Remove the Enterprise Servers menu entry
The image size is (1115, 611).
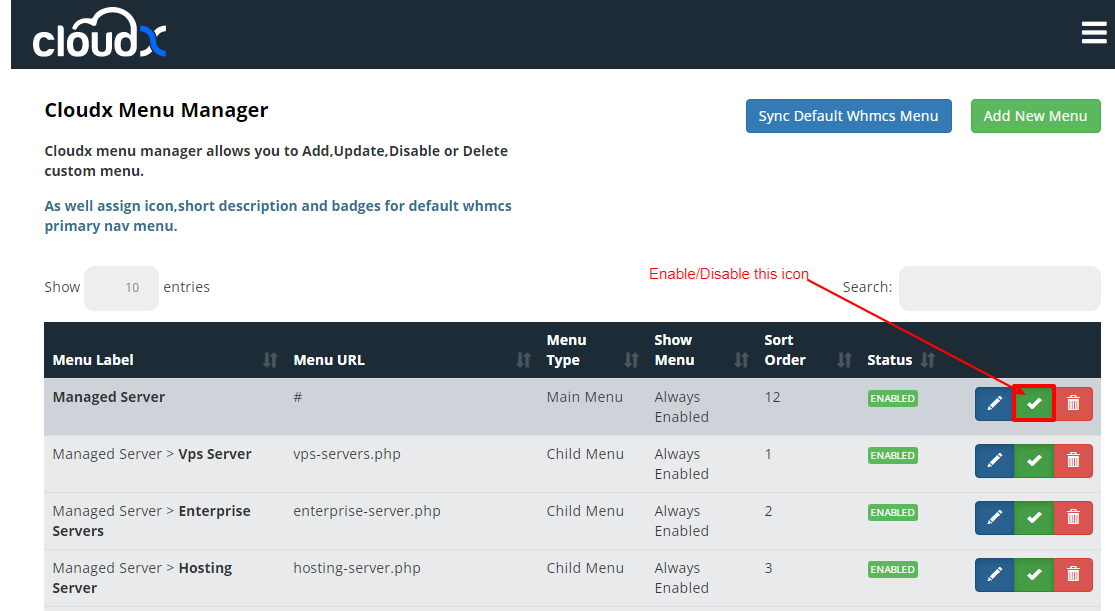pyautogui.click(x=1073, y=518)
